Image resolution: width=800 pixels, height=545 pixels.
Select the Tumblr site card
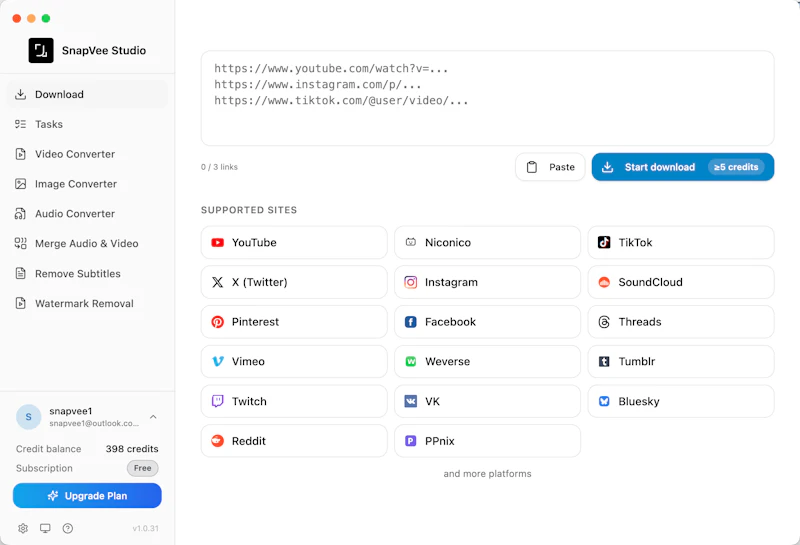(681, 361)
